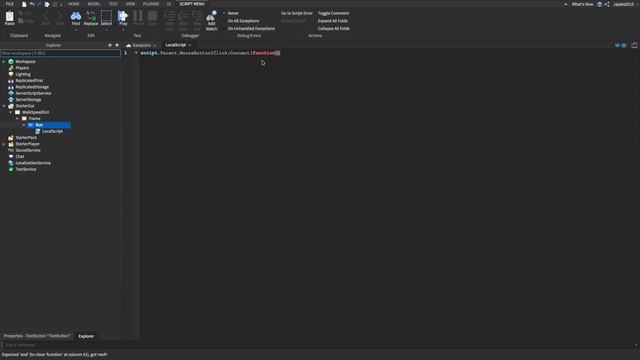Click Toggle Comment action
This screenshot has width=640, height=360.
point(333,13)
